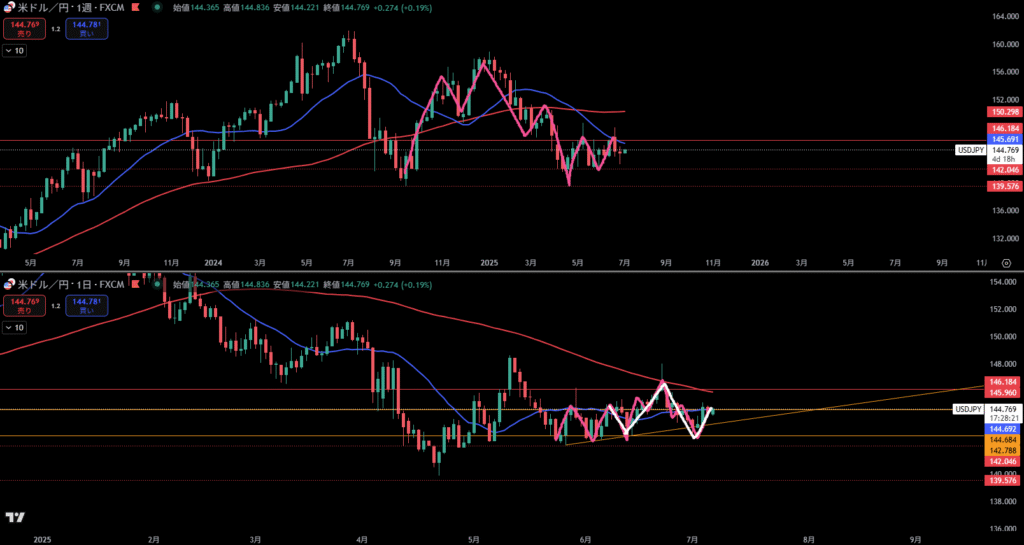Click the buy 144.781 button in the daily chart
1024x545 pixels.
click(x=87, y=306)
